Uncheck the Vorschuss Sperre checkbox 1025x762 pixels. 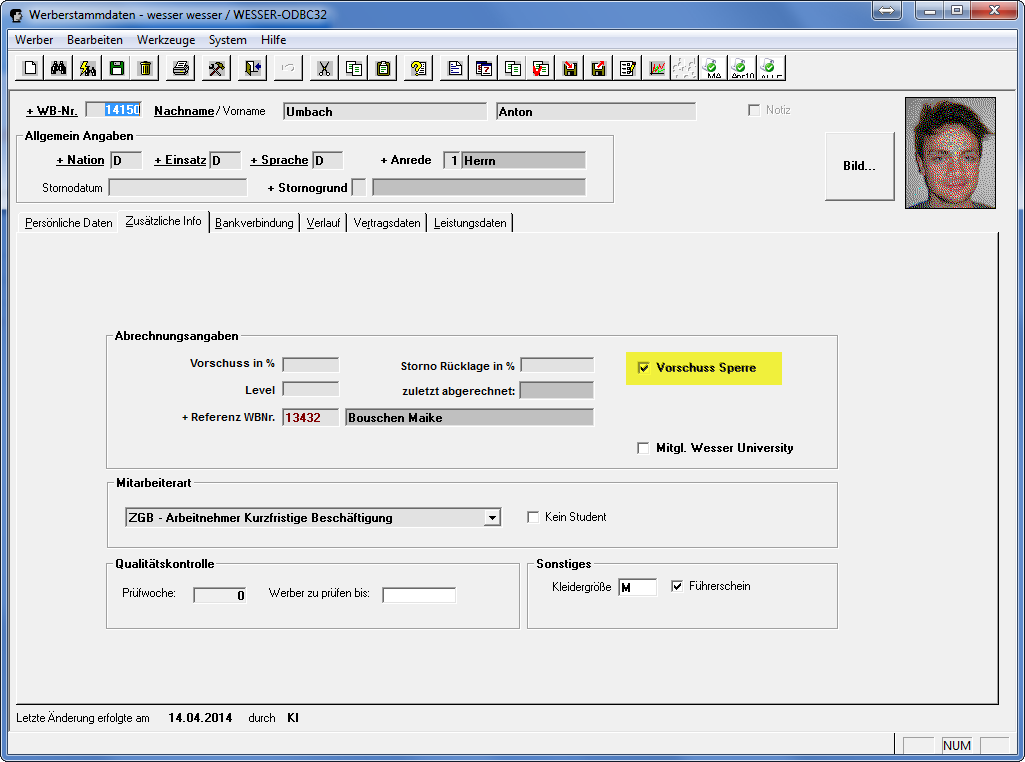click(x=644, y=368)
